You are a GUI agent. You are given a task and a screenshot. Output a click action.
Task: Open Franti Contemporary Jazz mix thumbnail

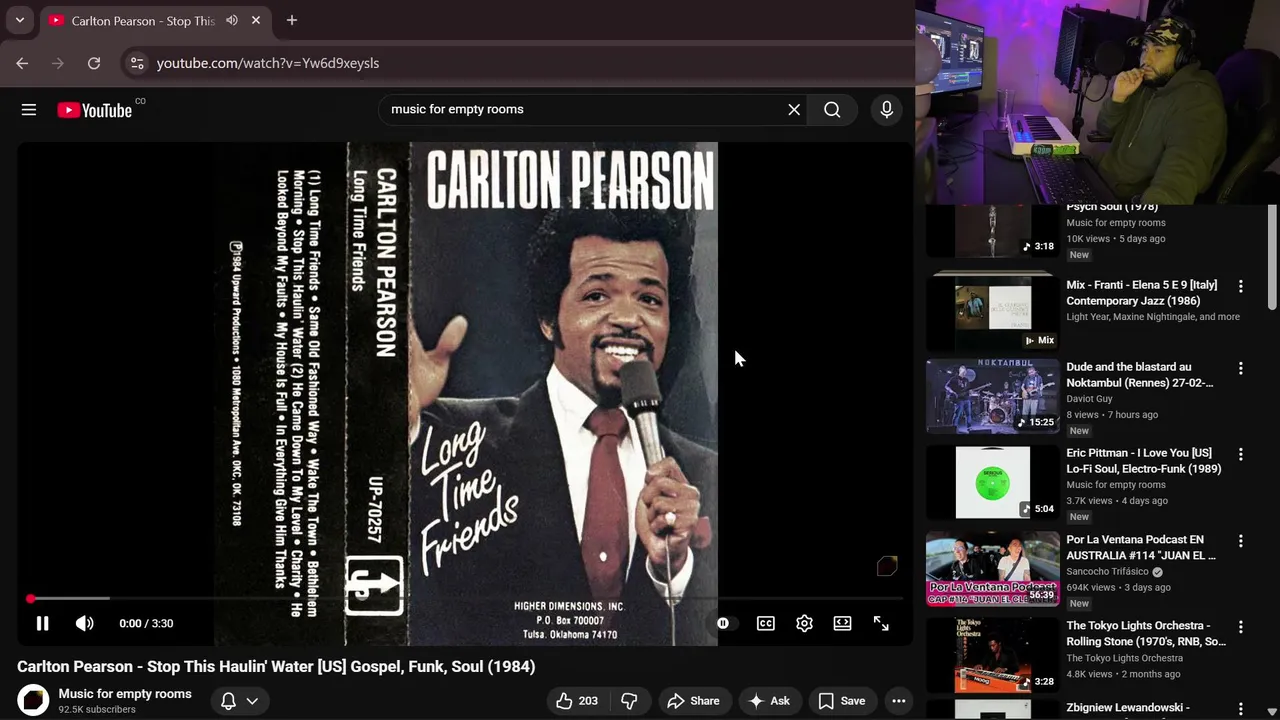[x=992, y=312]
